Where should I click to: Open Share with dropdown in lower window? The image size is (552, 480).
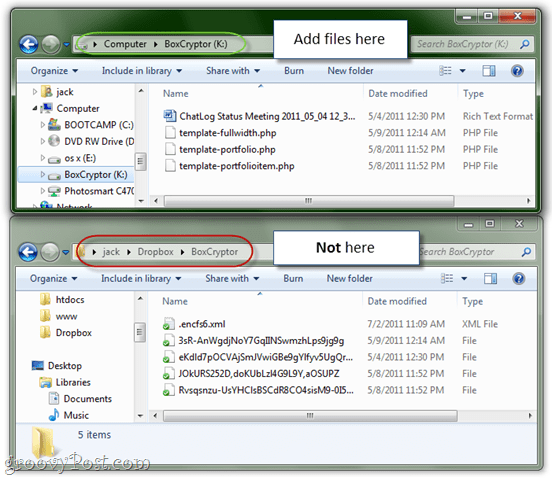tap(232, 279)
